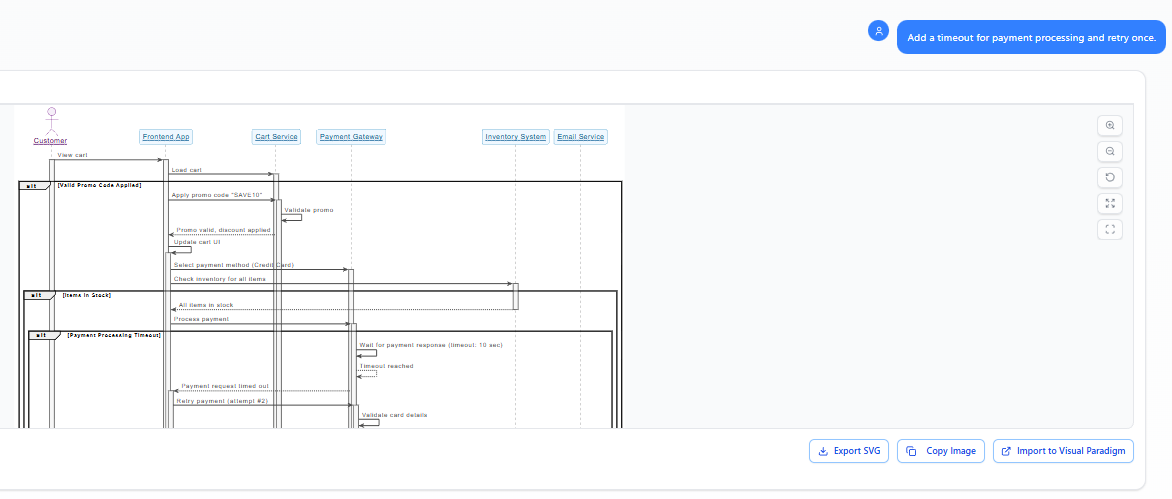Select the Inventory System lifeline header

[515, 137]
